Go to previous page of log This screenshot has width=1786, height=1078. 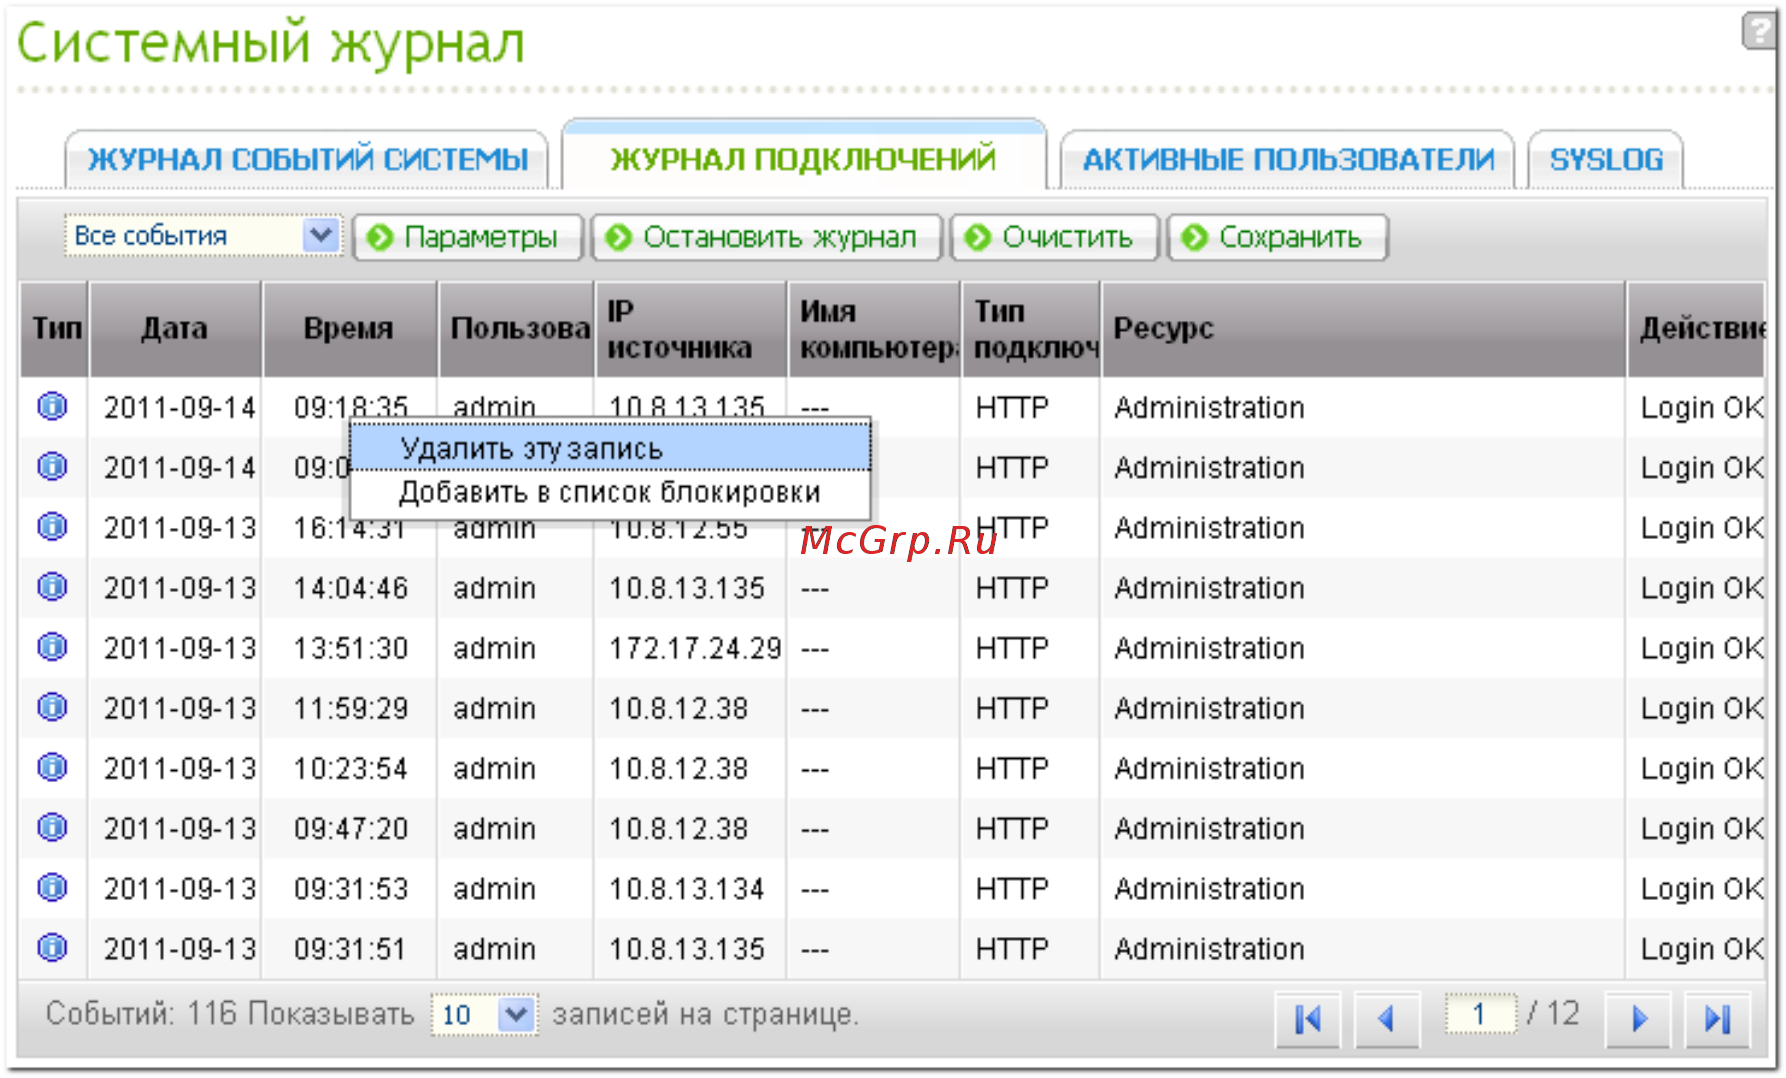point(1387,1019)
